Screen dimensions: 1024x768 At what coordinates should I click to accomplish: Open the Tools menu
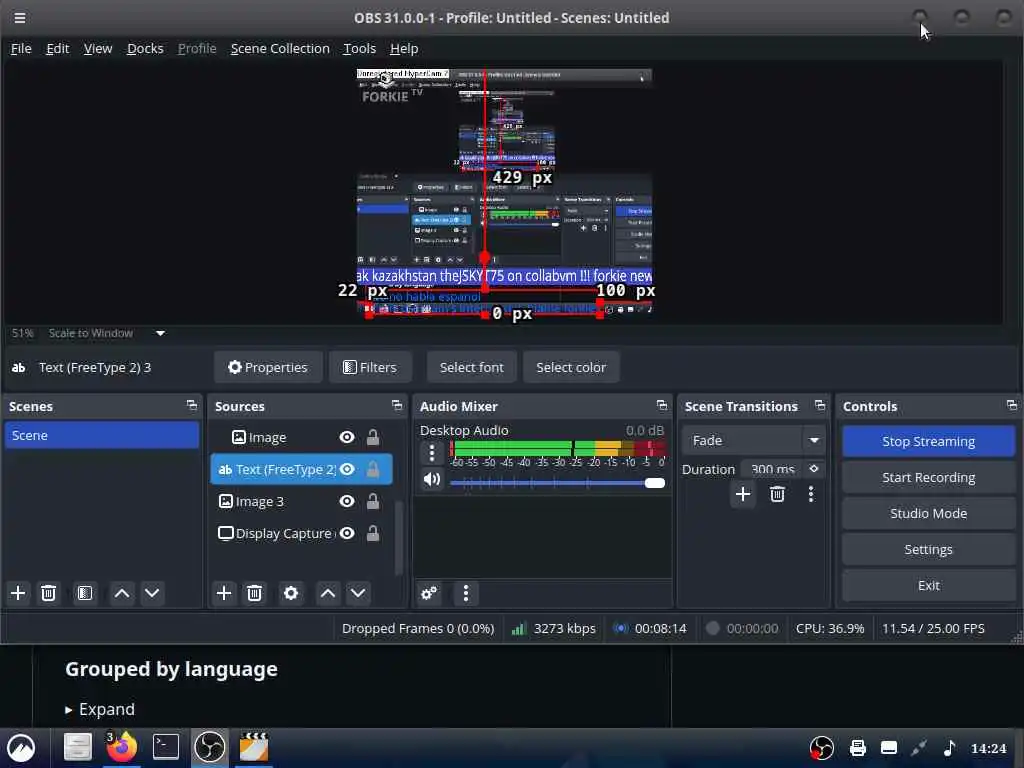point(360,48)
